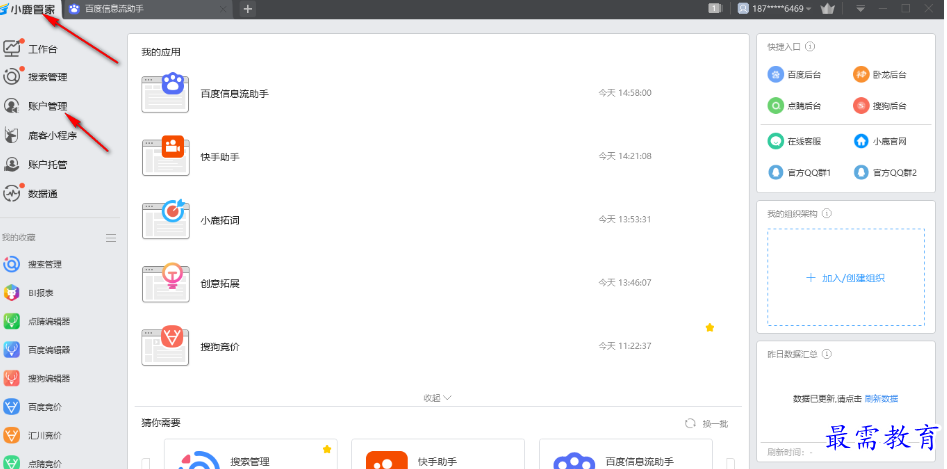This screenshot has width=947, height=469.
Task: Open 百度后台 quick link
Action: point(794,75)
